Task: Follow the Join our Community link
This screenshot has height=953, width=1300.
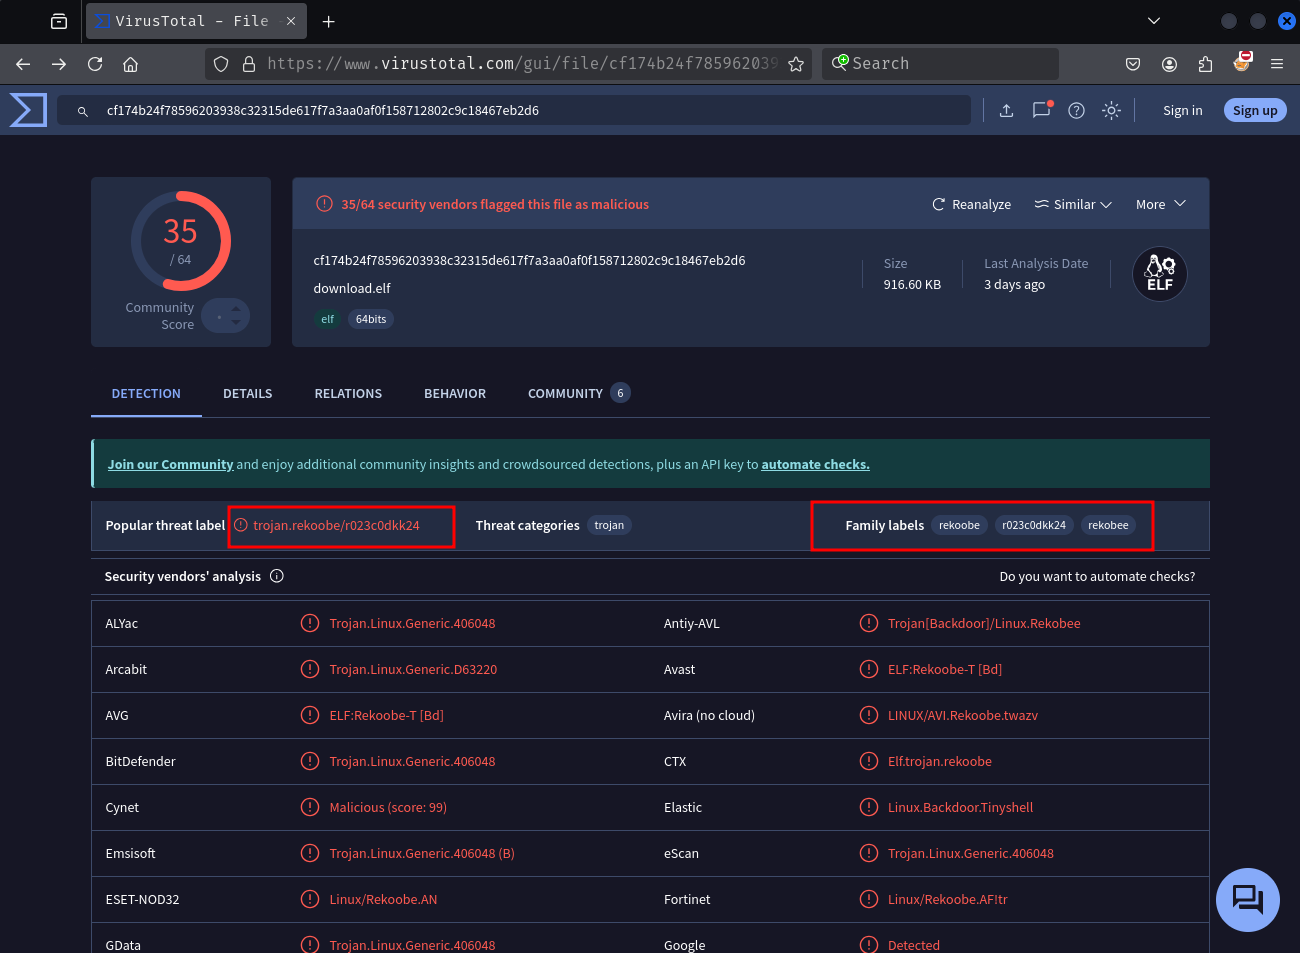Action: (170, 464)
